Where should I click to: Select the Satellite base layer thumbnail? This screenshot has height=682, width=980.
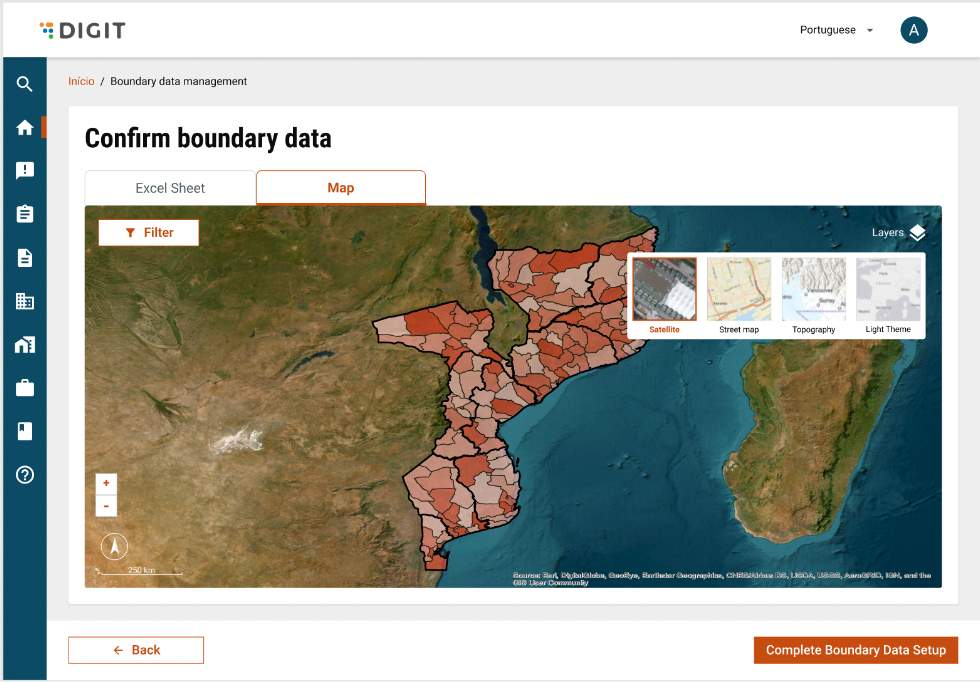pos(664,289)
